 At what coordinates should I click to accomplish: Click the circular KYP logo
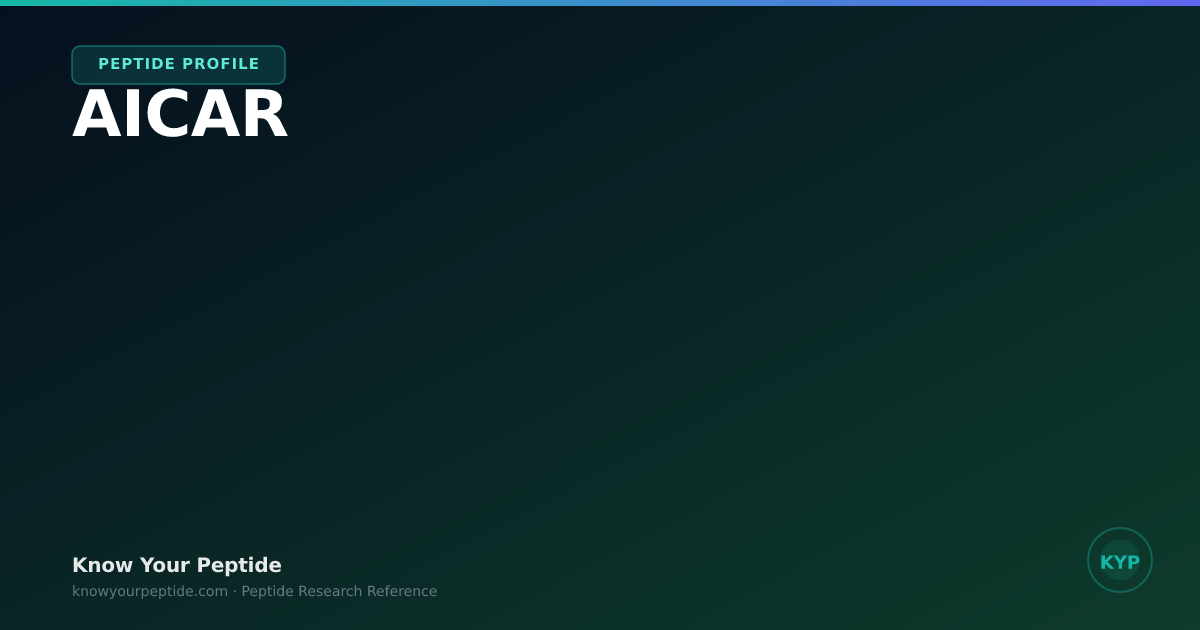pos(1120,560)
